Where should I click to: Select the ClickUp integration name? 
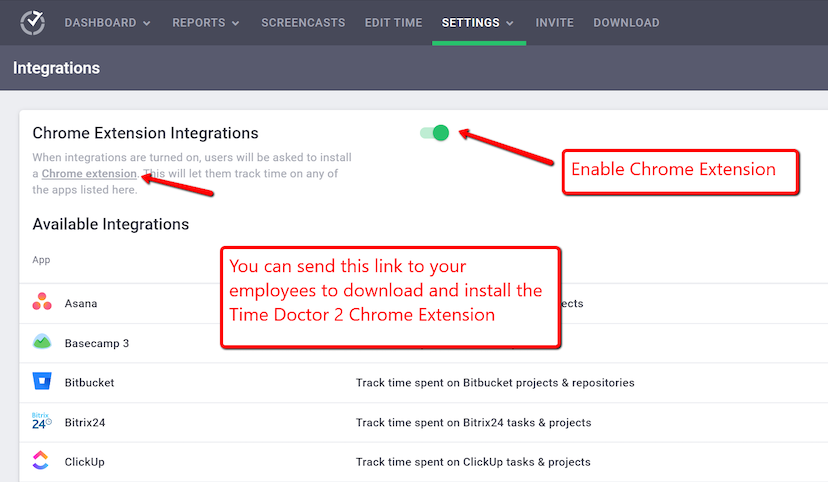[x=84, y=462]
